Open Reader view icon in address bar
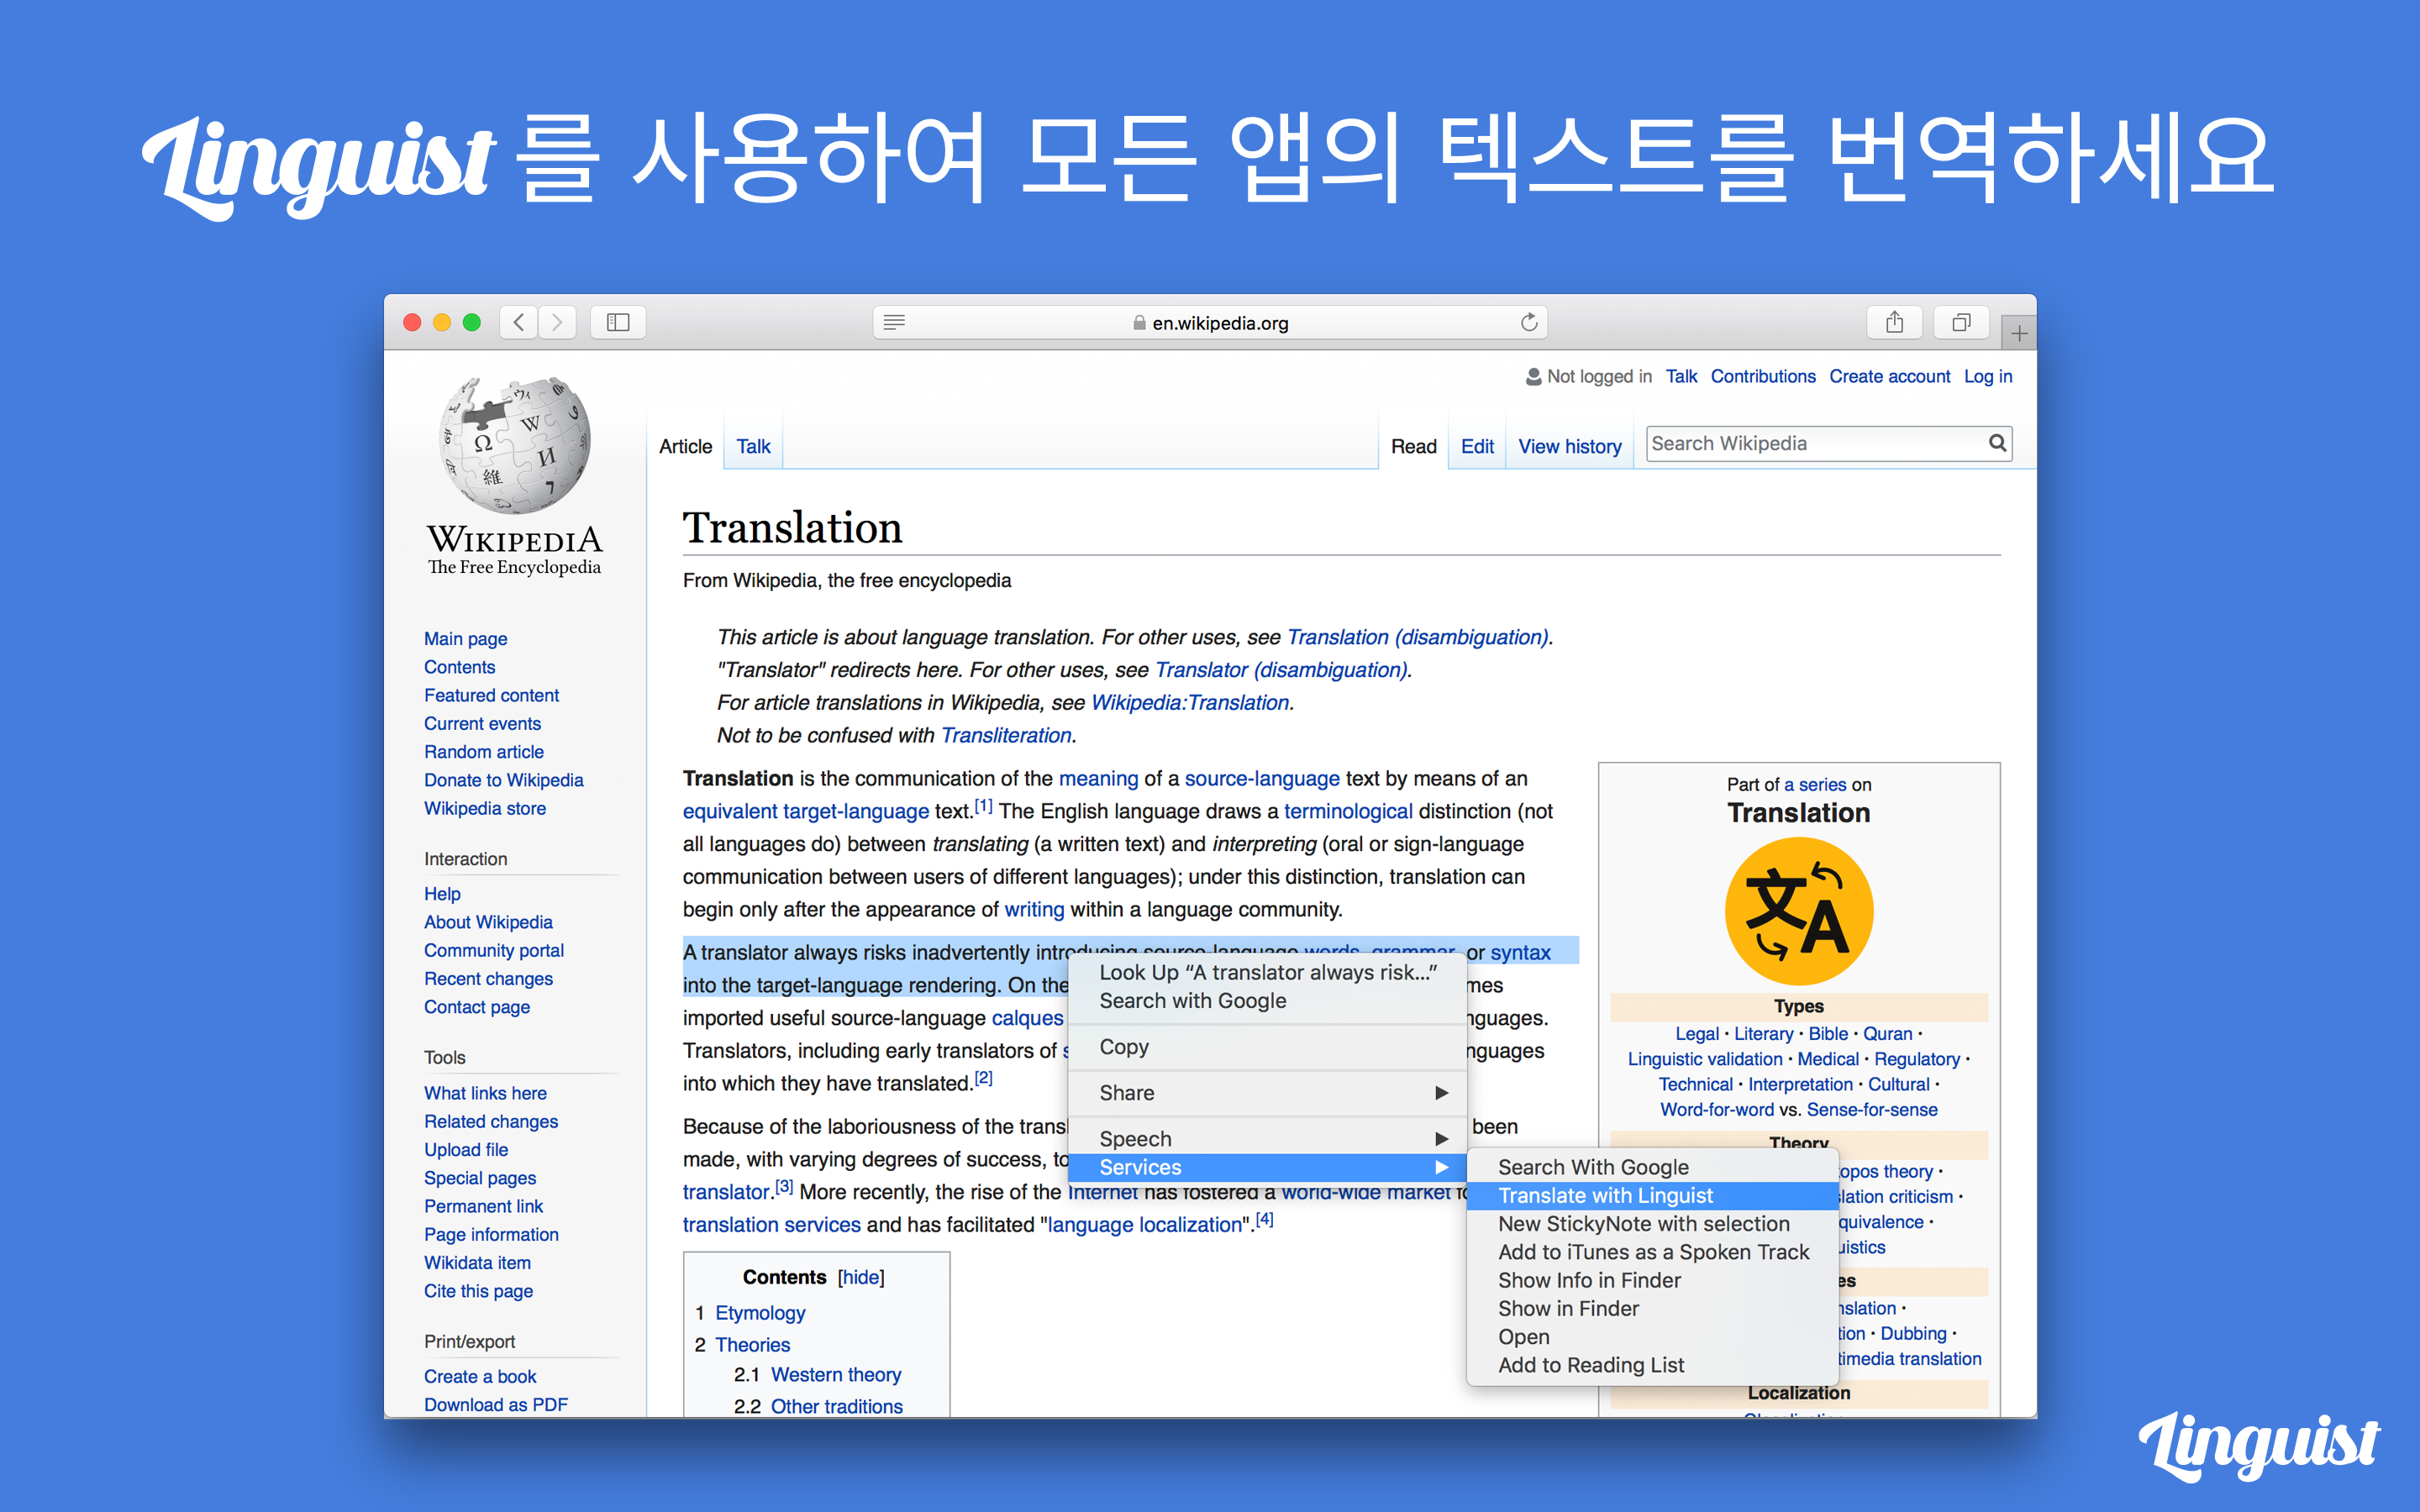The height and width of the screenshot is (1512, 2420). click(x=894, y=322)
